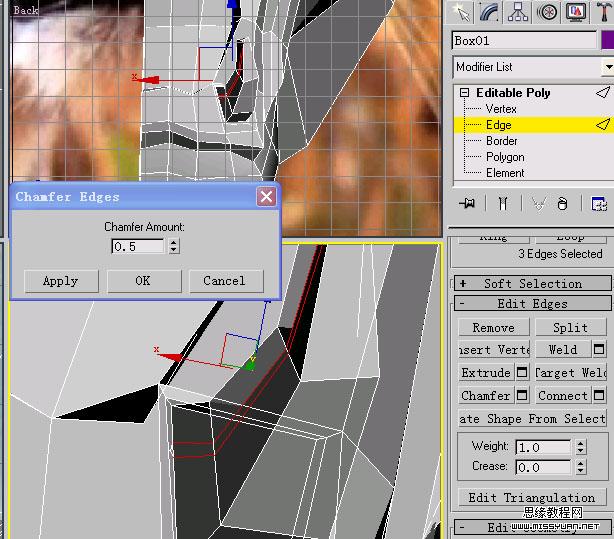Open the Modify command panel tab
Screen dimensions: 614x539
[x=489, y=12]
